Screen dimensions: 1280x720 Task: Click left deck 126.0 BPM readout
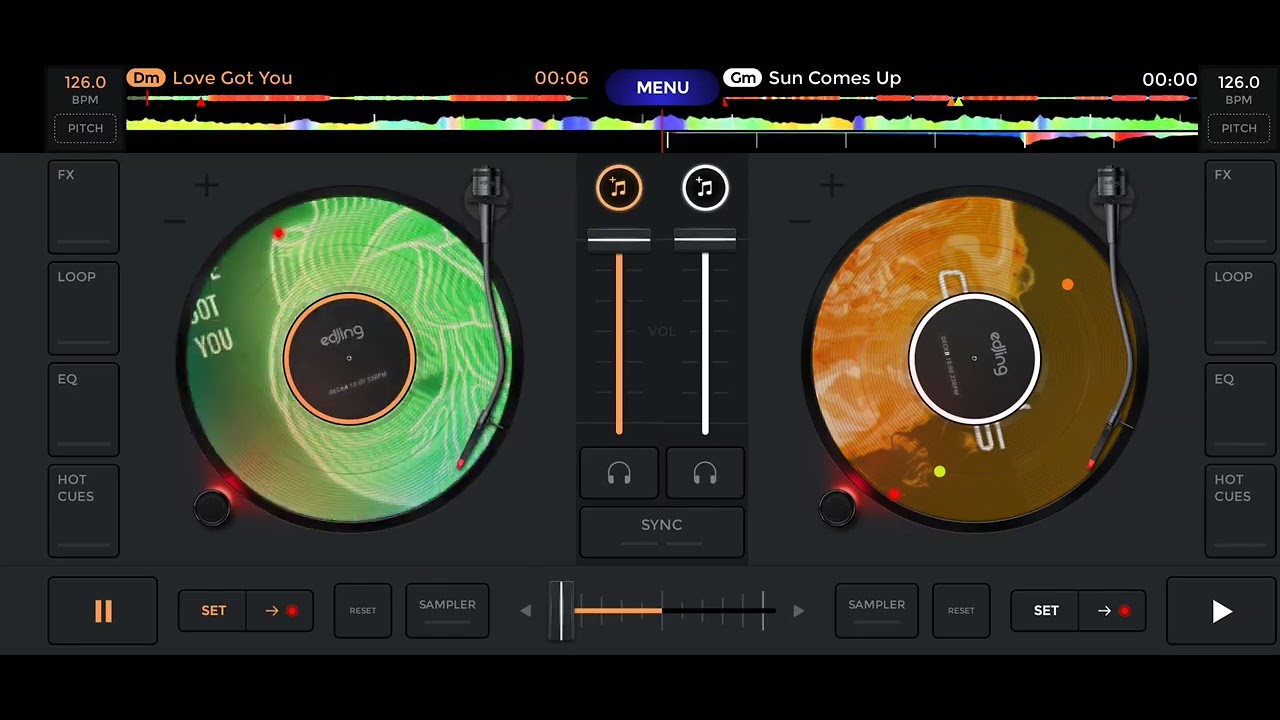coord(85,83)
